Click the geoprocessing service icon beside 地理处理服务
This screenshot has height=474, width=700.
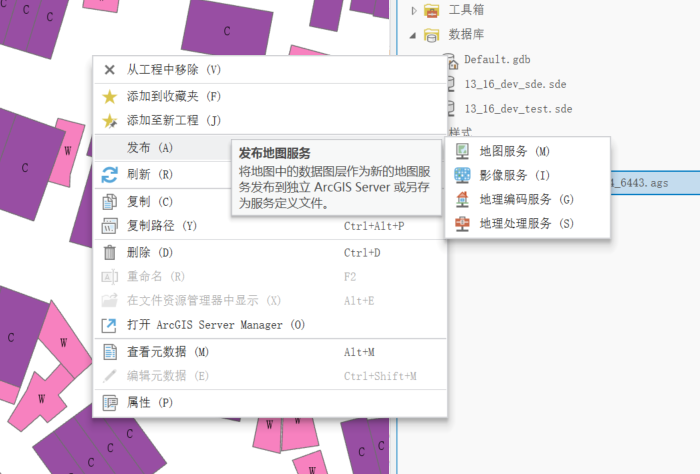[x=462, y=224]
